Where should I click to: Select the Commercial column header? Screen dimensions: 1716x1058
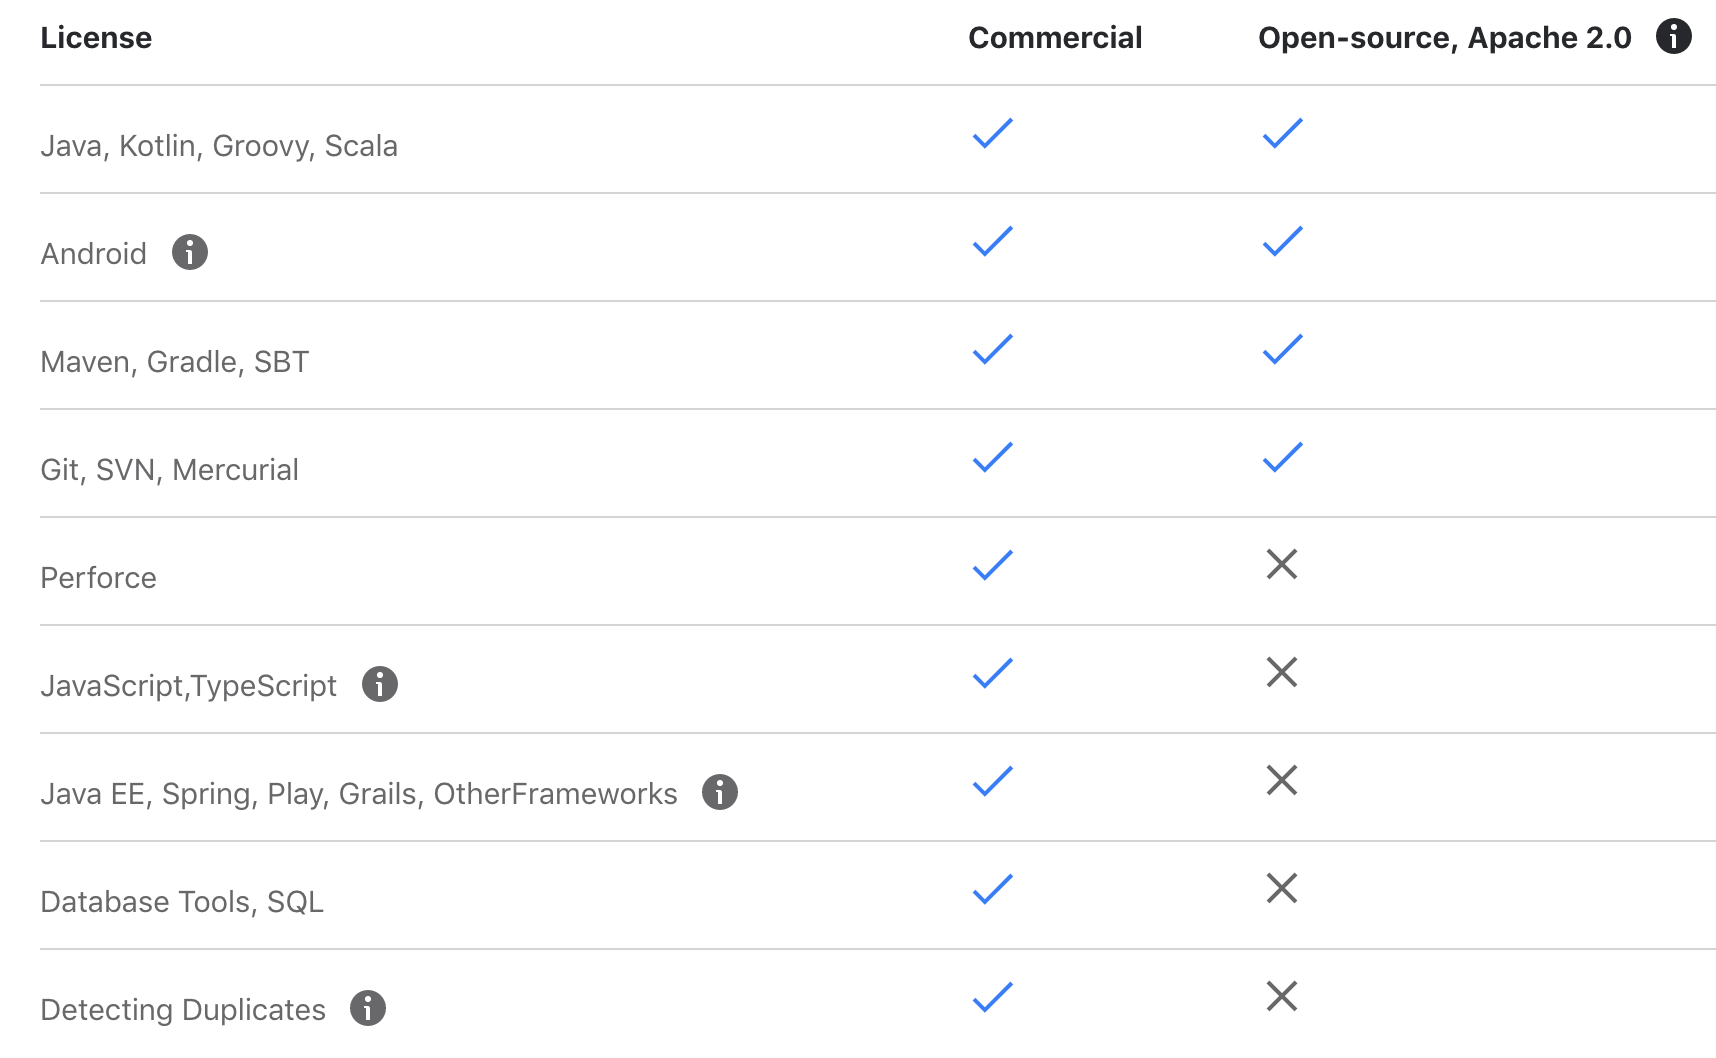point(1055,37)
